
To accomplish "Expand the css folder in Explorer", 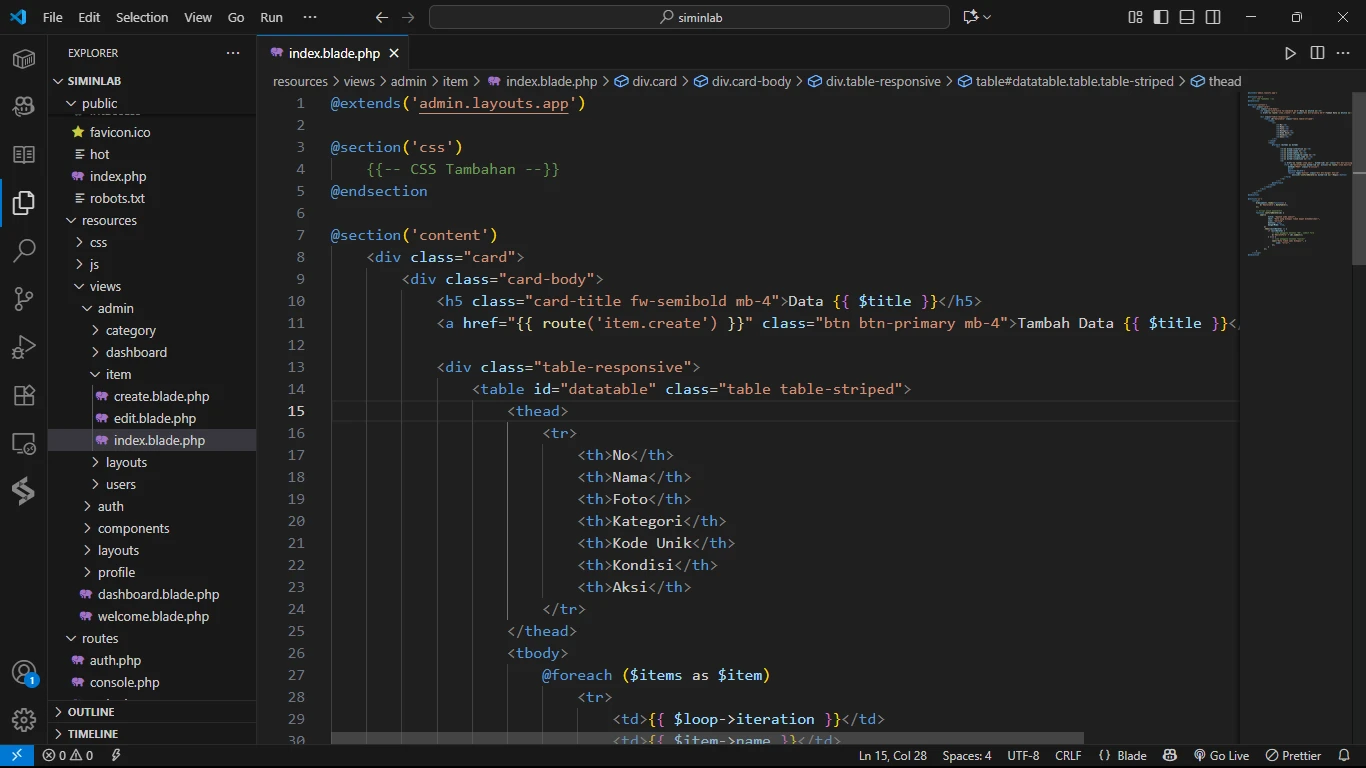I will (98, 242).
